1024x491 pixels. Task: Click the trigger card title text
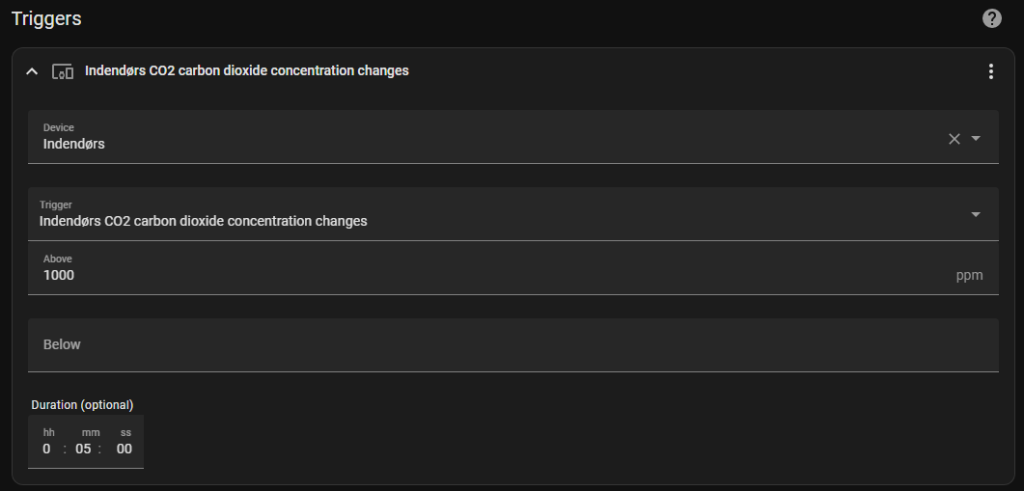coord(246,71)
